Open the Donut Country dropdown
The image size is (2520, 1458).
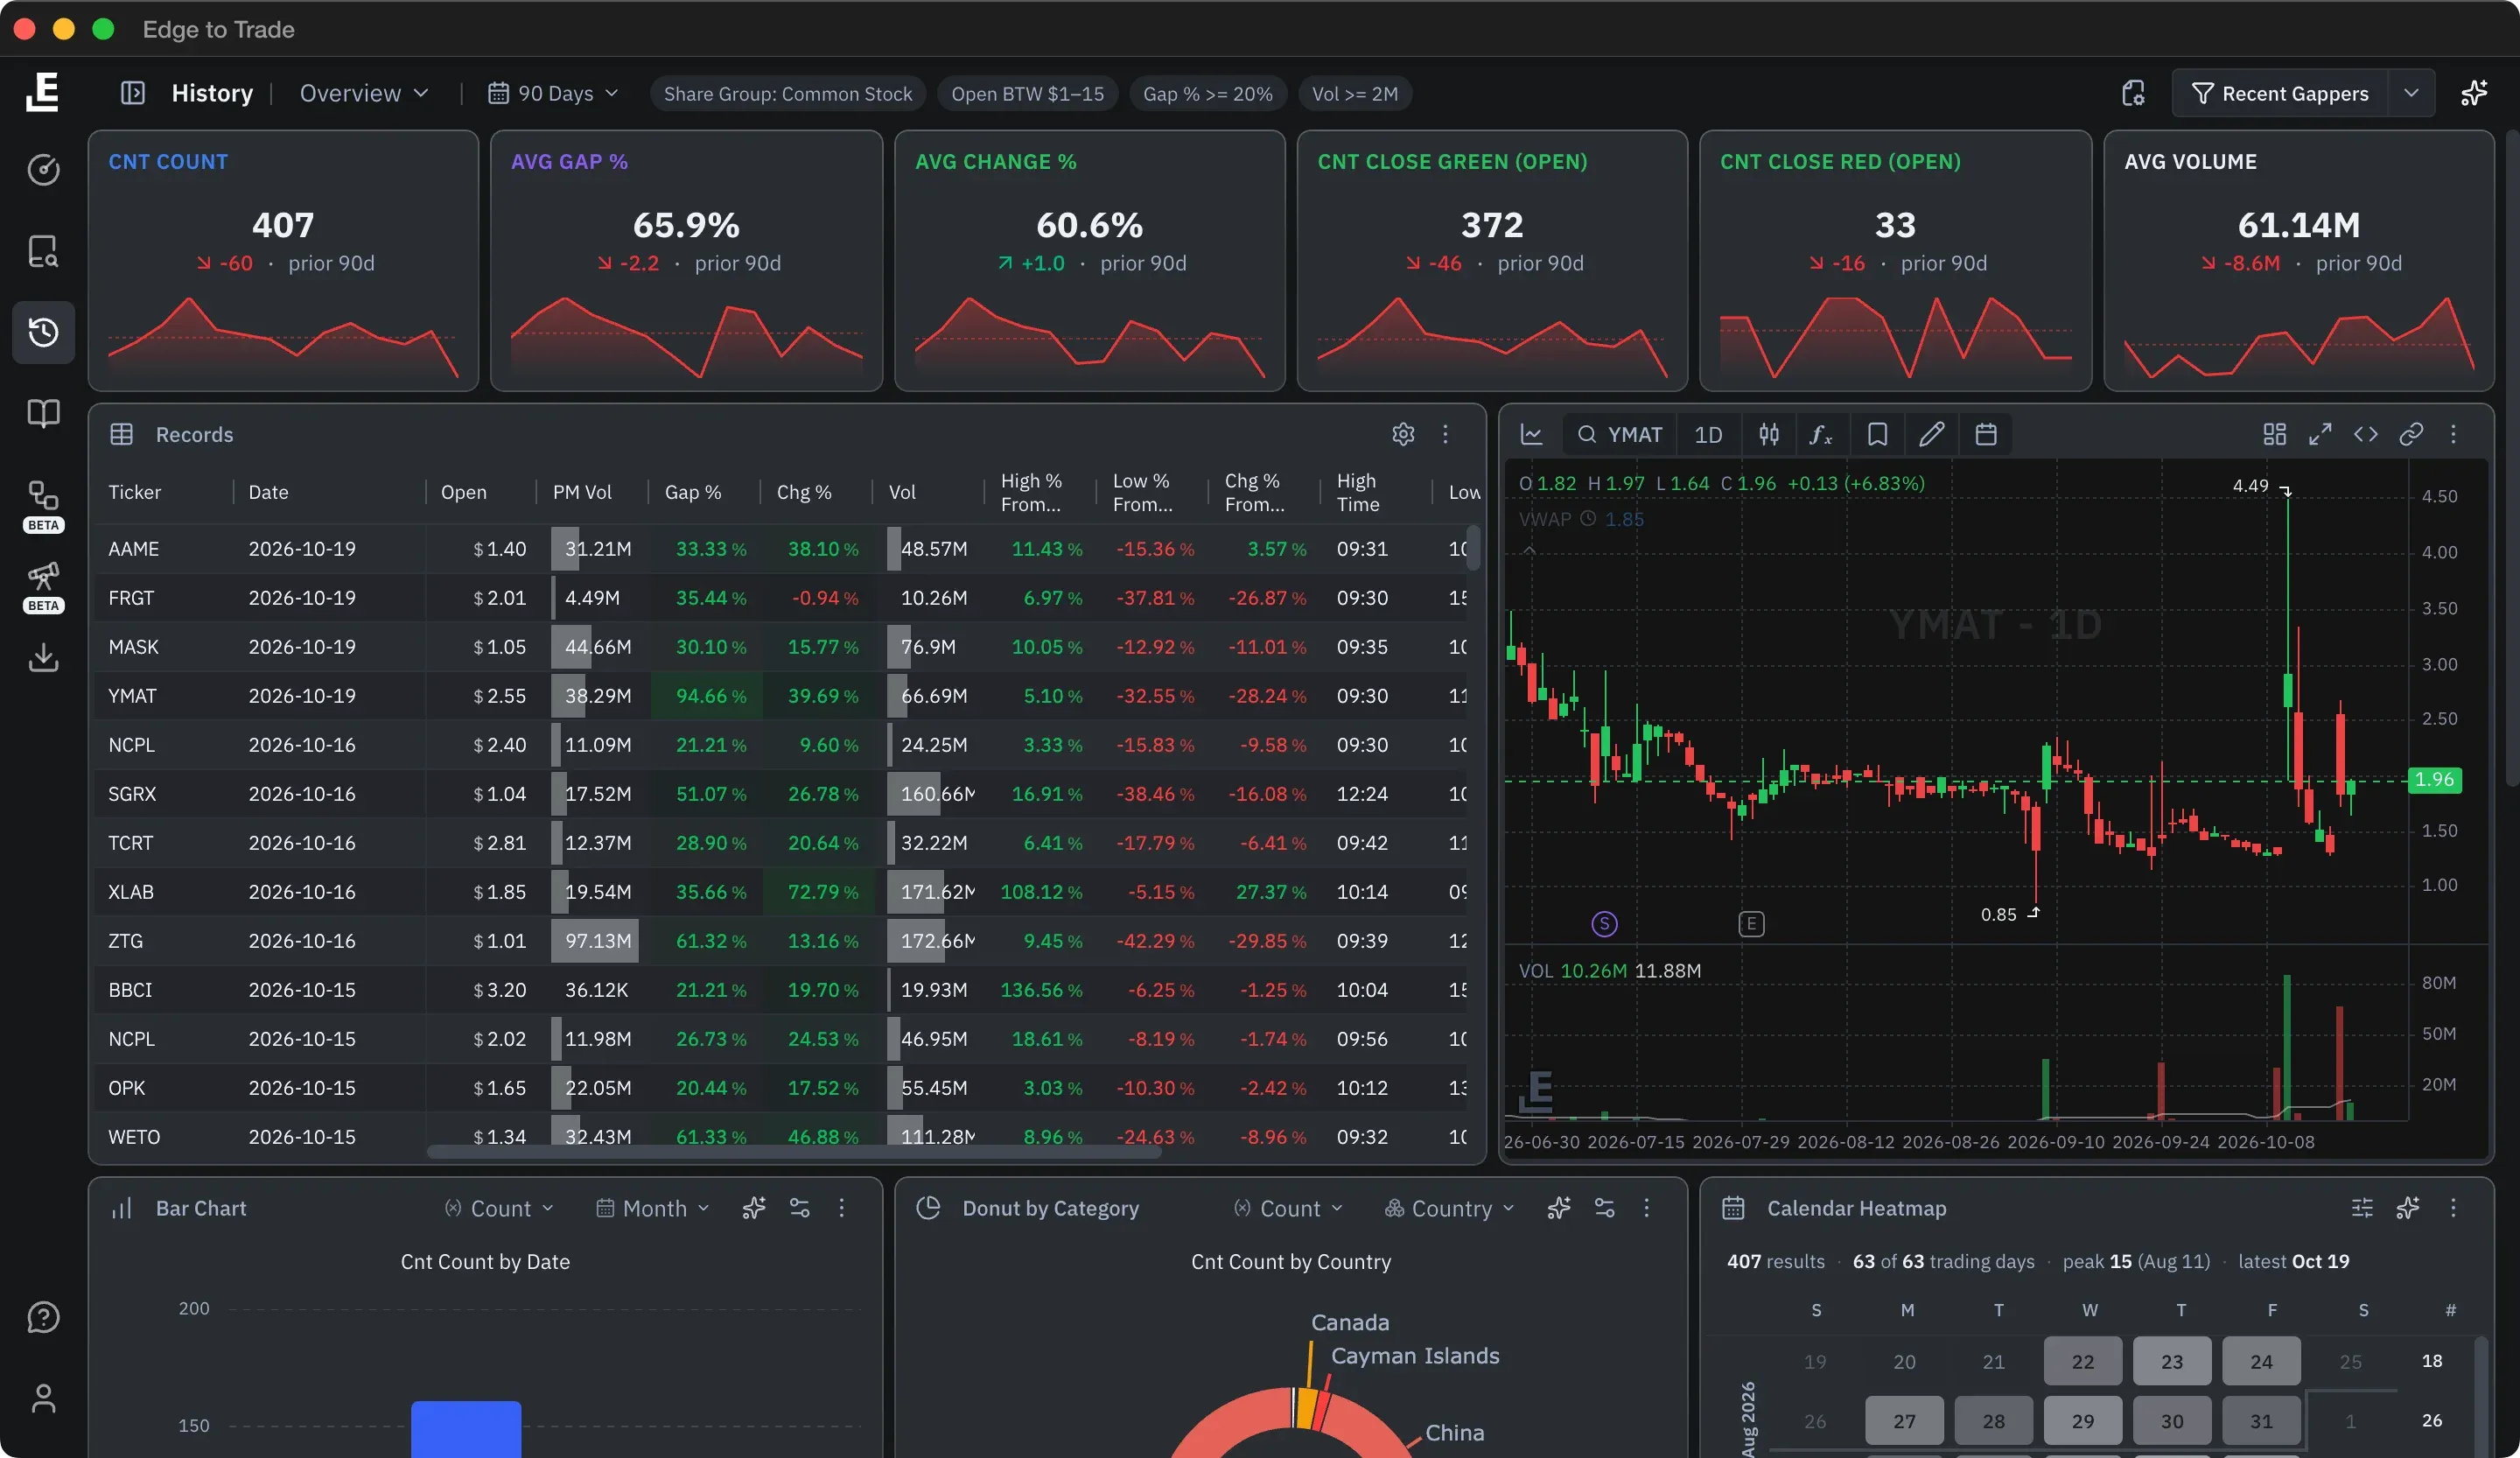pyautogui.click(x=1449, y=1208)
